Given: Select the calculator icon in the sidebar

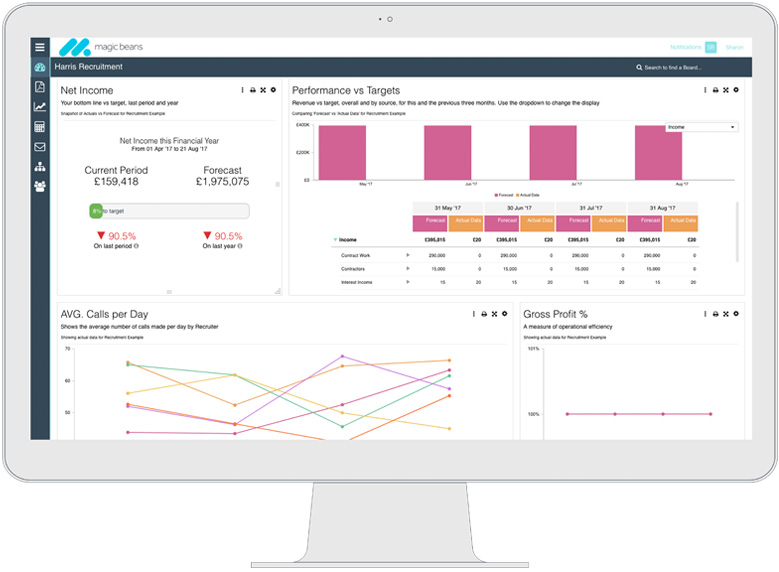Looking at the screenshot, I should click(40, 127).
